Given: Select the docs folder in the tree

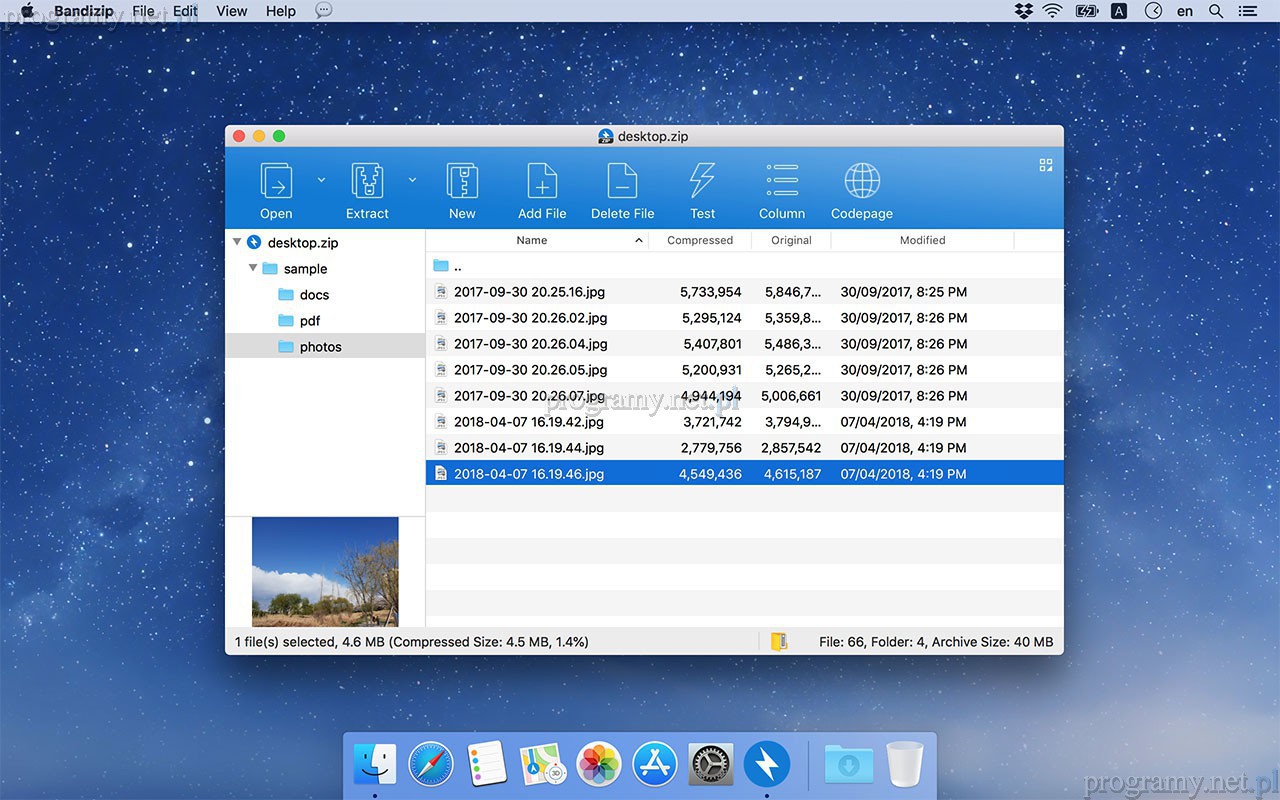Looking at the screenshot, I should tap(314, 295).
